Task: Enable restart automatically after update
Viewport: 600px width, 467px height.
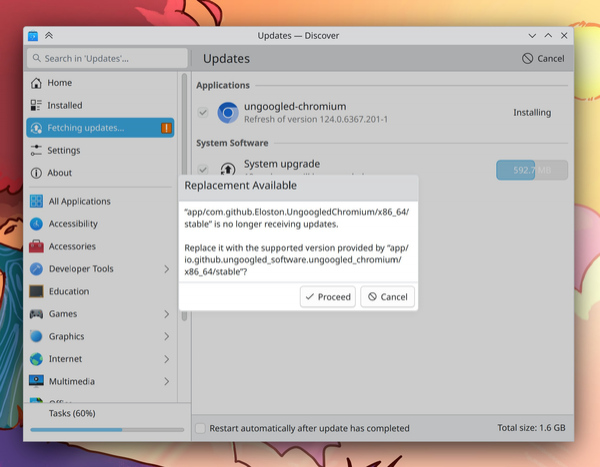Action: tap(201, 428)
